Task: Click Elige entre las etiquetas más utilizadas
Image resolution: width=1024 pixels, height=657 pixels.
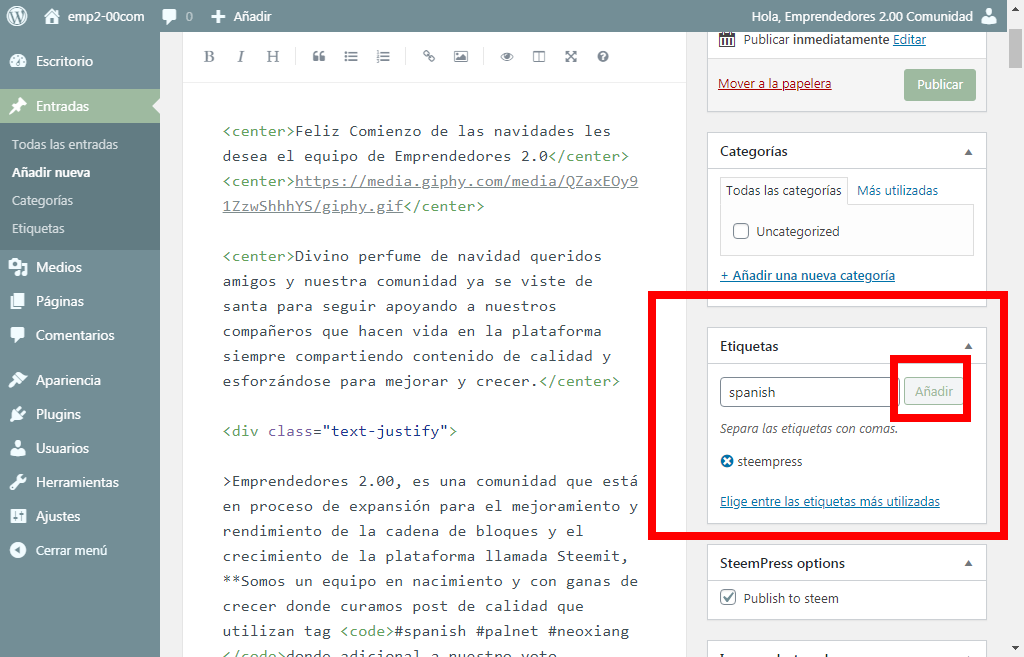Action: pos(829,502)
